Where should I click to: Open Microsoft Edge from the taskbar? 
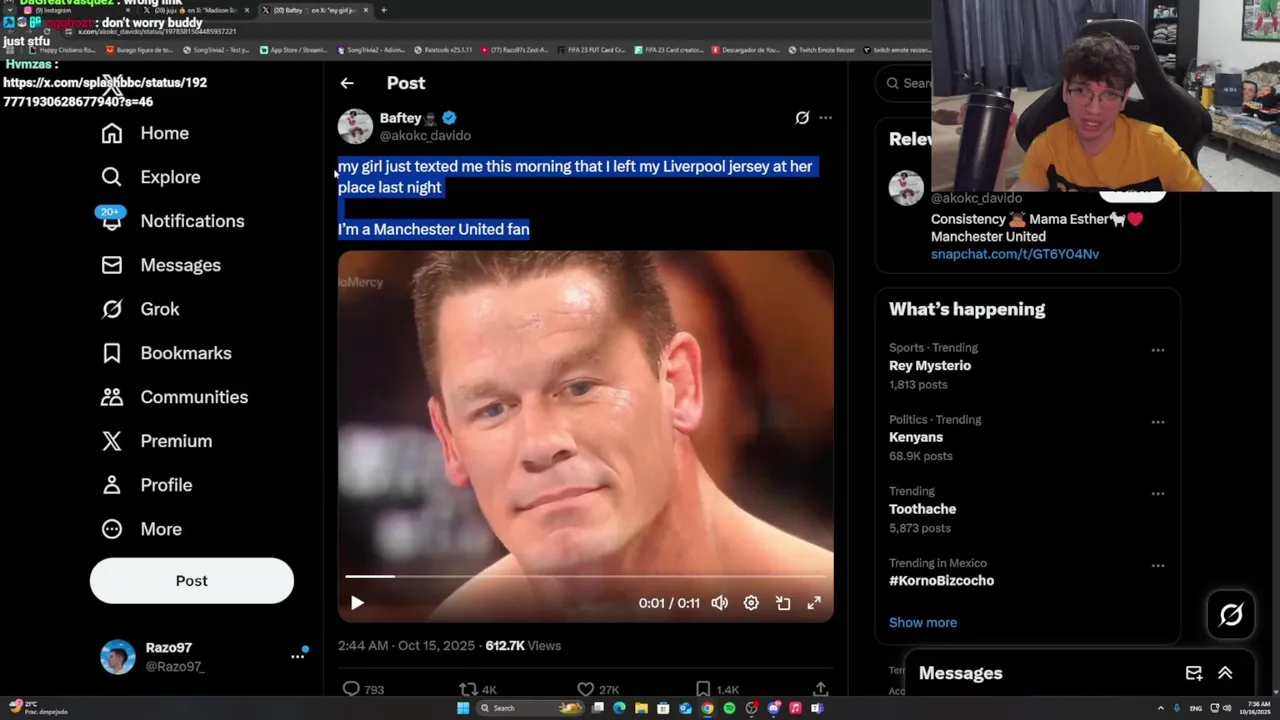pyautogui.click(x=619, y=708)
